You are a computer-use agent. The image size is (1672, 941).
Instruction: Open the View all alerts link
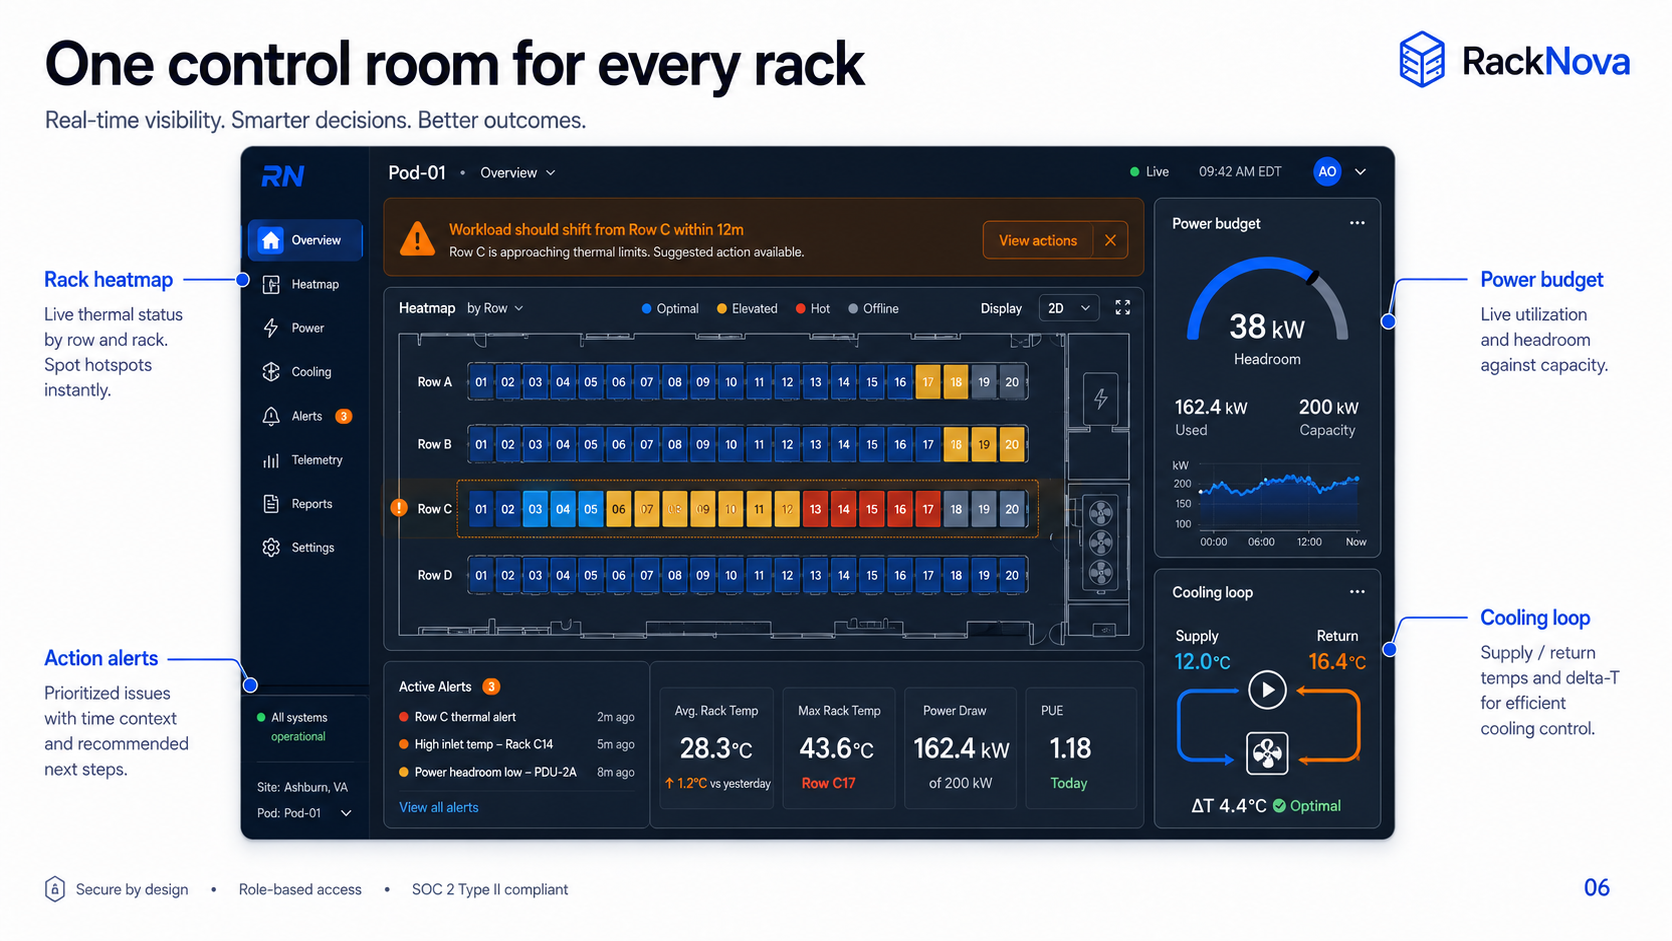pyautogui.click(x=439, y=807)
